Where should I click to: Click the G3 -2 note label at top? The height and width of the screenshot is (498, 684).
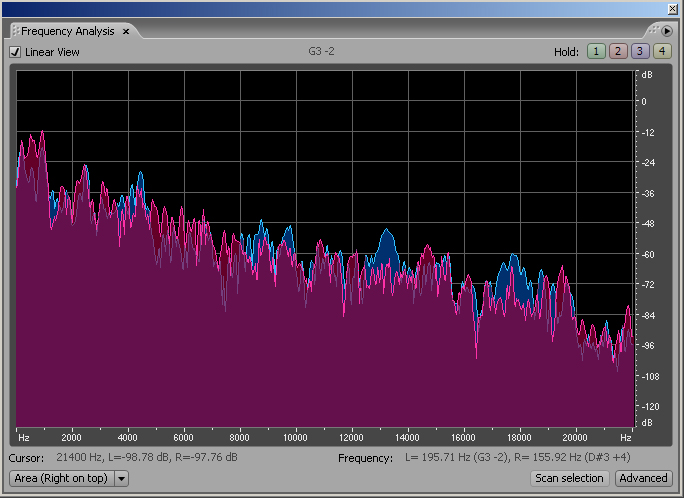(x=321, y=51)
